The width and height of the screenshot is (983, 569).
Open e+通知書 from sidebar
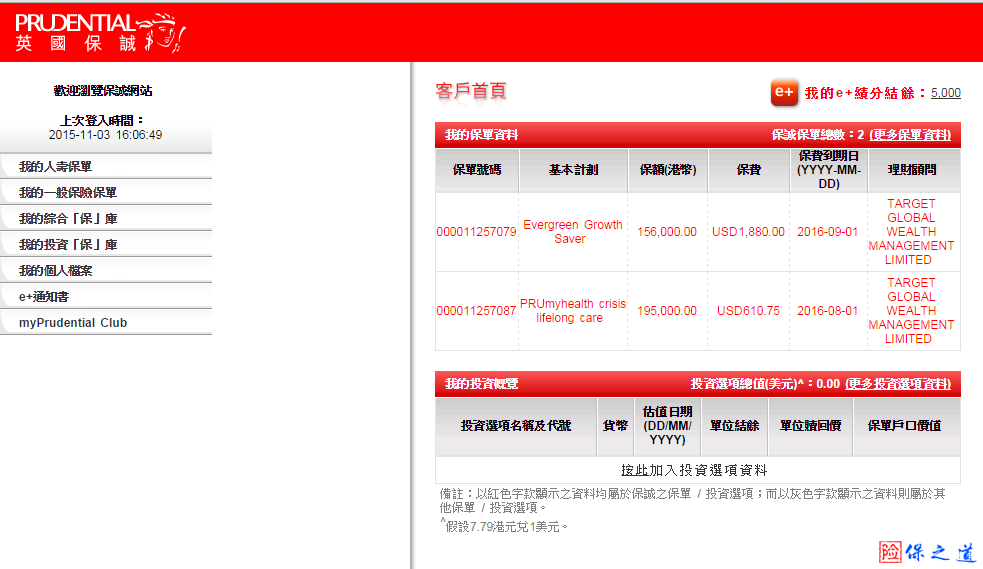pos(106,296)
